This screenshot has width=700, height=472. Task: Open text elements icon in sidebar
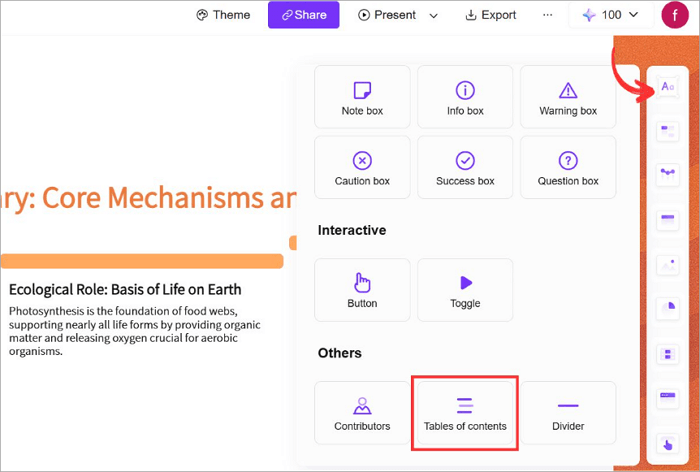pos(667,87)
